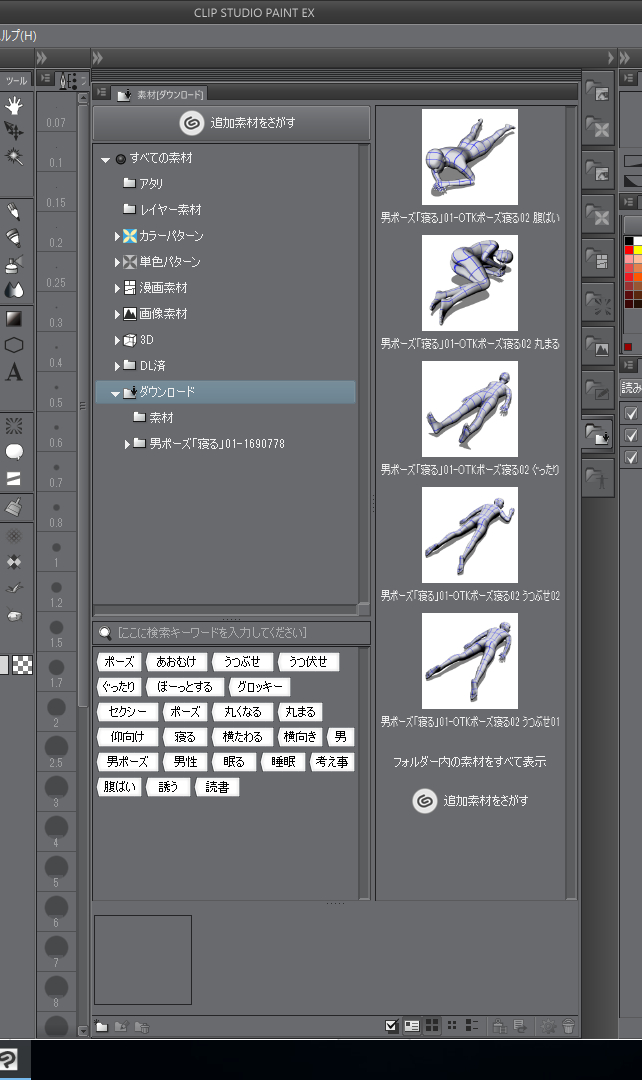Screen dimensions: 642x1081
Task: Toggle the third checkbox in right panel
Action: (631, 458)
